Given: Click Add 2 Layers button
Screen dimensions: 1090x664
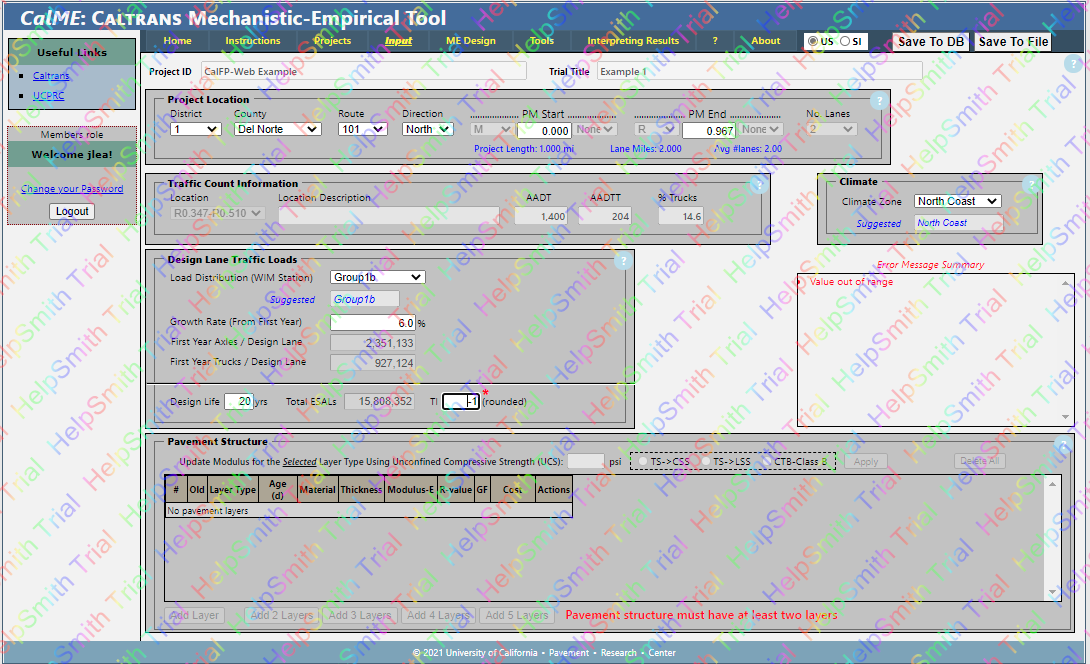Looking at the screenshot, I should [x=282, y=615].
